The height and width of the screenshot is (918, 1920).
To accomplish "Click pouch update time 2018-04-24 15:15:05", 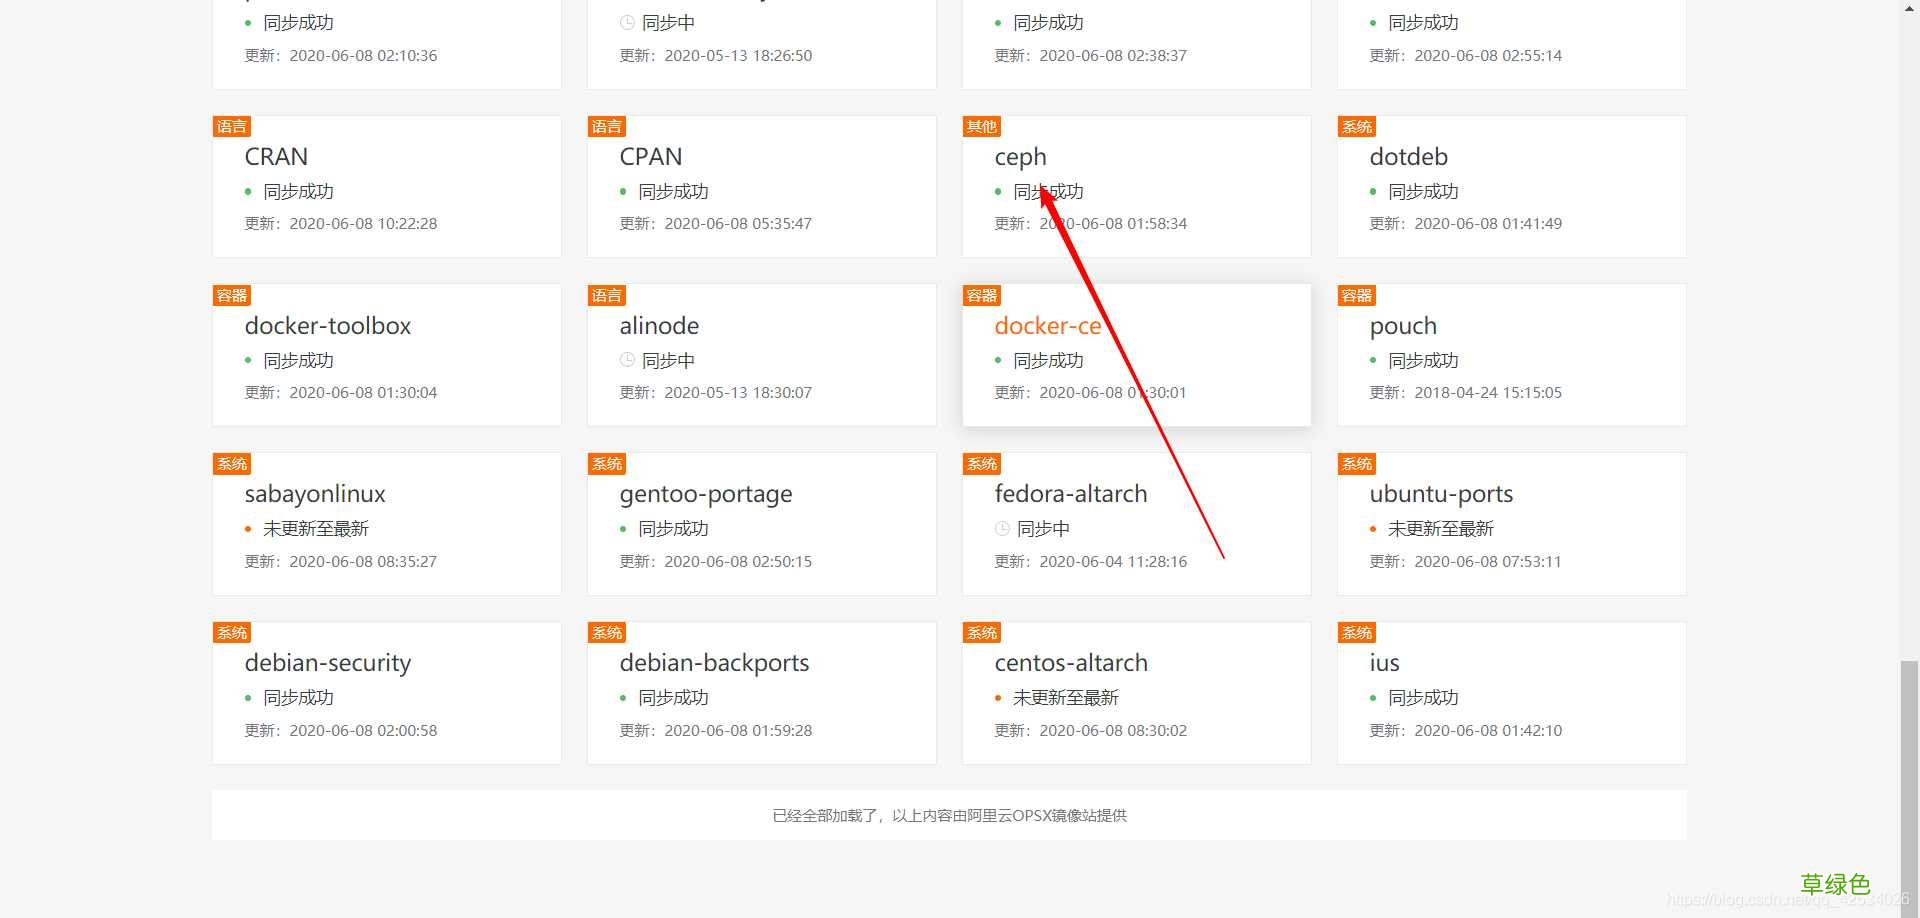I will [1488, 393].
